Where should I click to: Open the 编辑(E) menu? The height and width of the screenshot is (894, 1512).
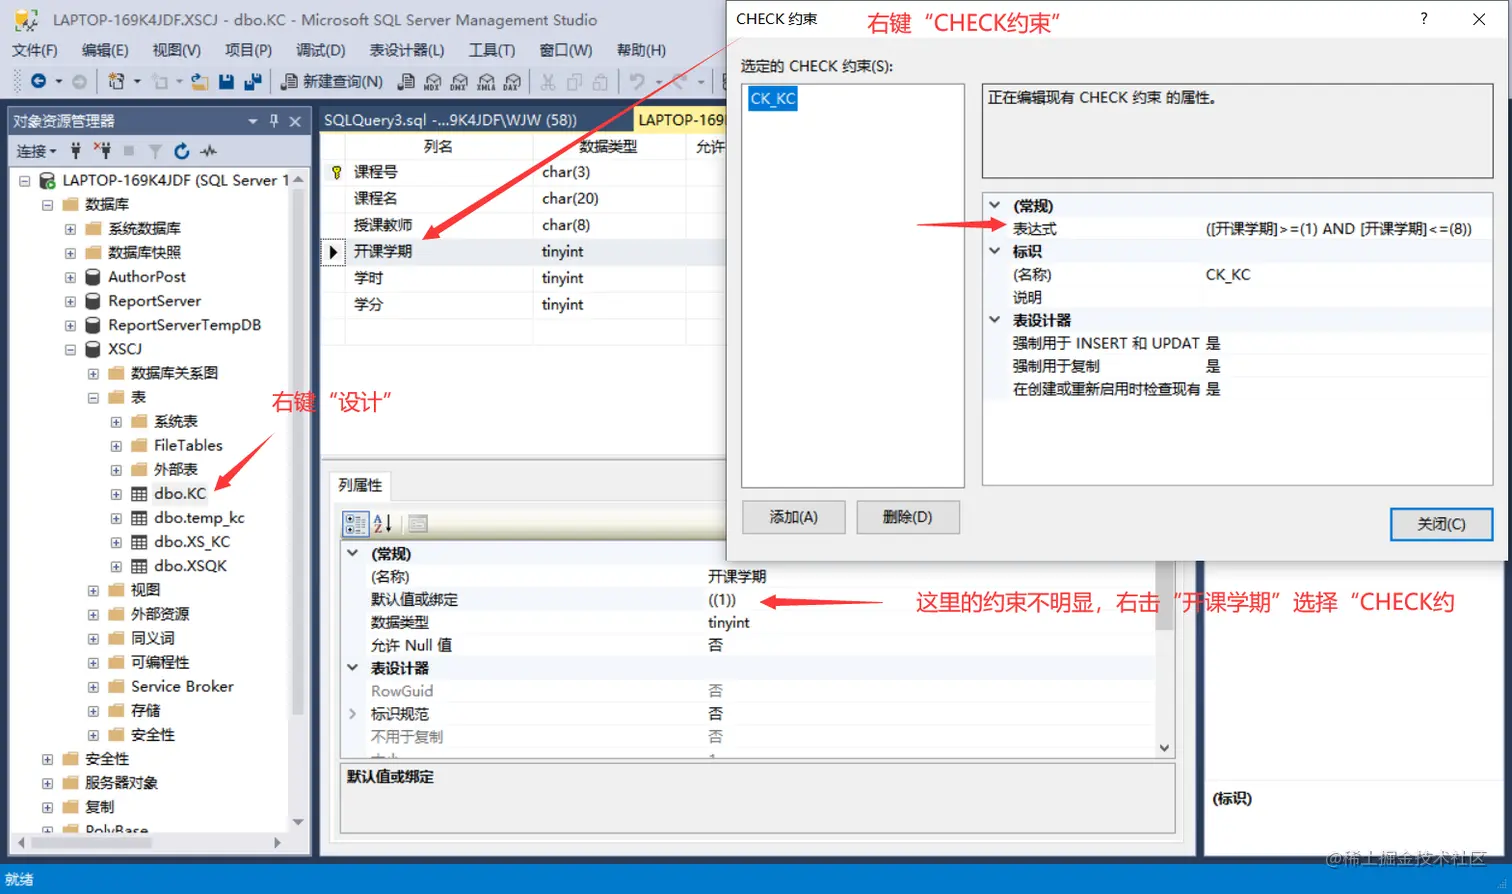click(105, 50)
